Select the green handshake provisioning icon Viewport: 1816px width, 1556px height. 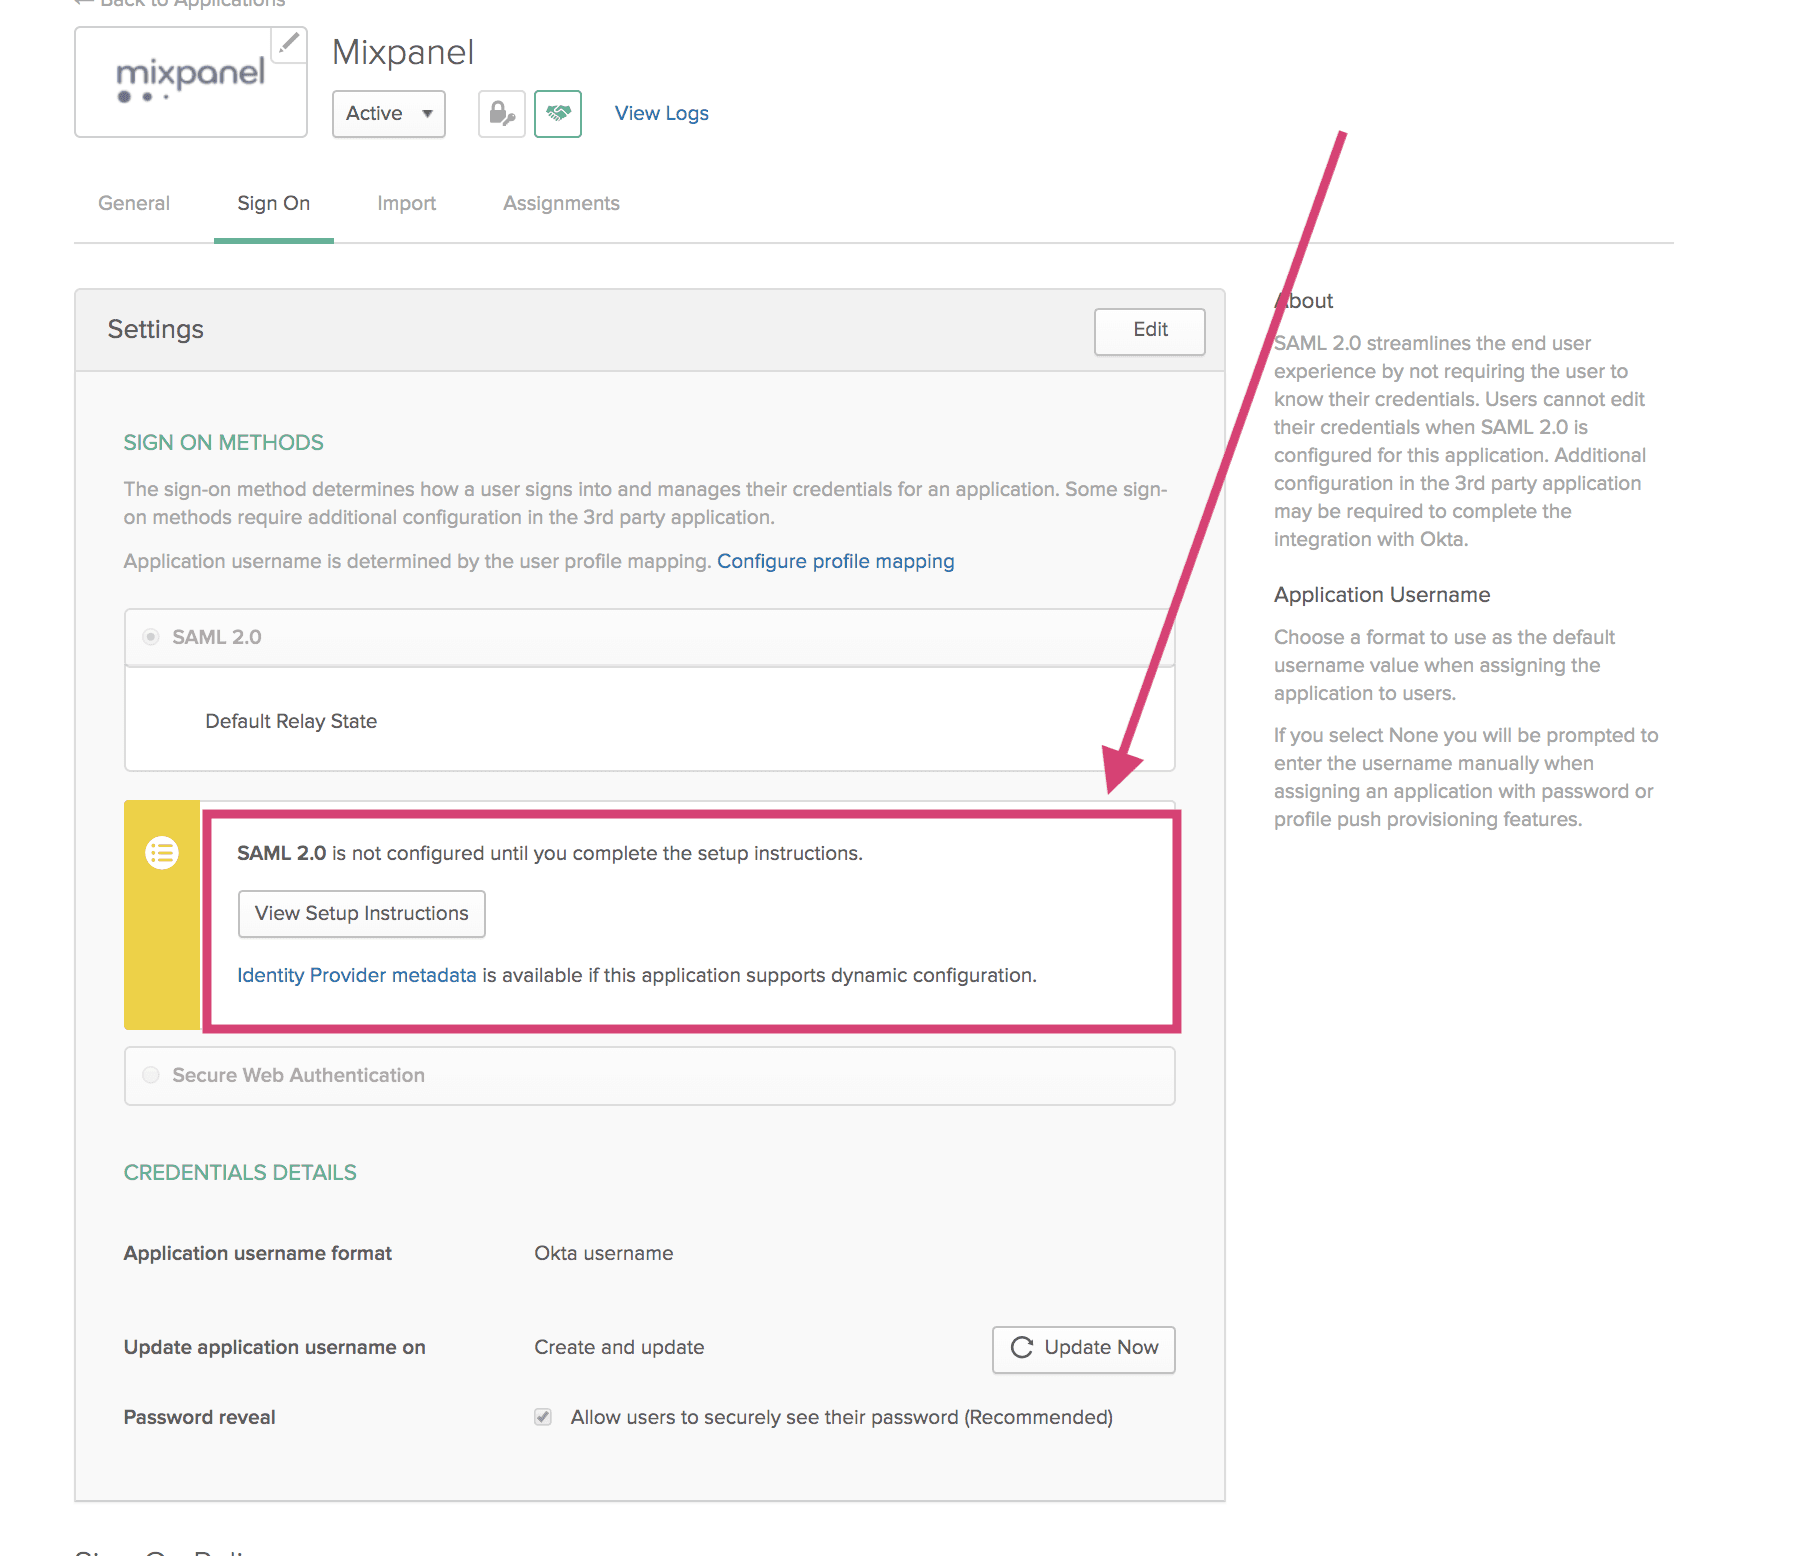click(x=558, y=113)
